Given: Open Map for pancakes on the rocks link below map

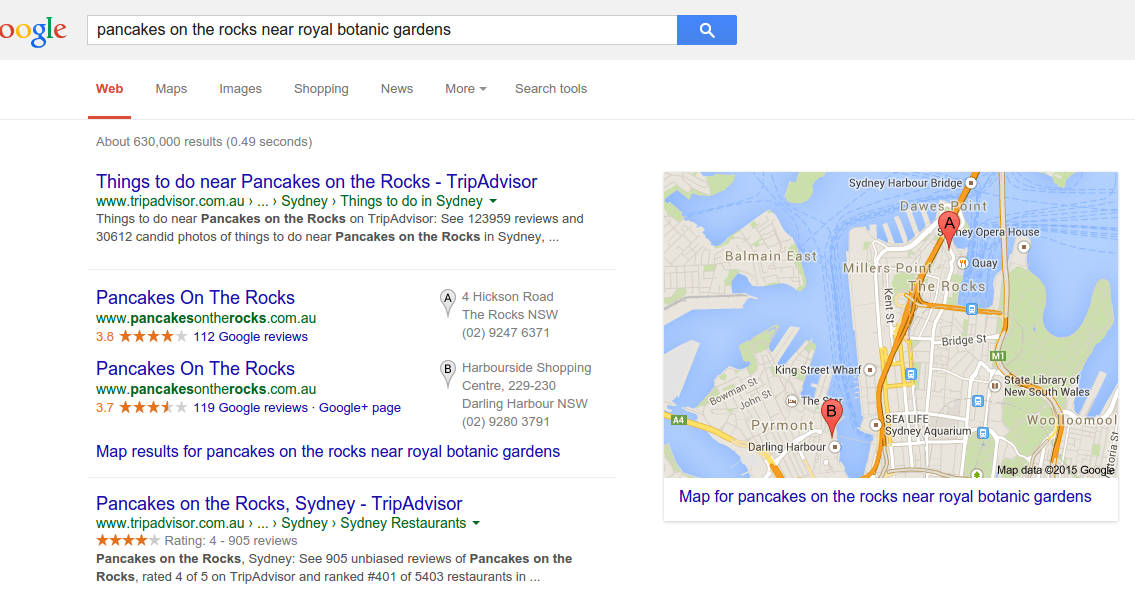Looking at the screenshot, I should tap(885, 496).
